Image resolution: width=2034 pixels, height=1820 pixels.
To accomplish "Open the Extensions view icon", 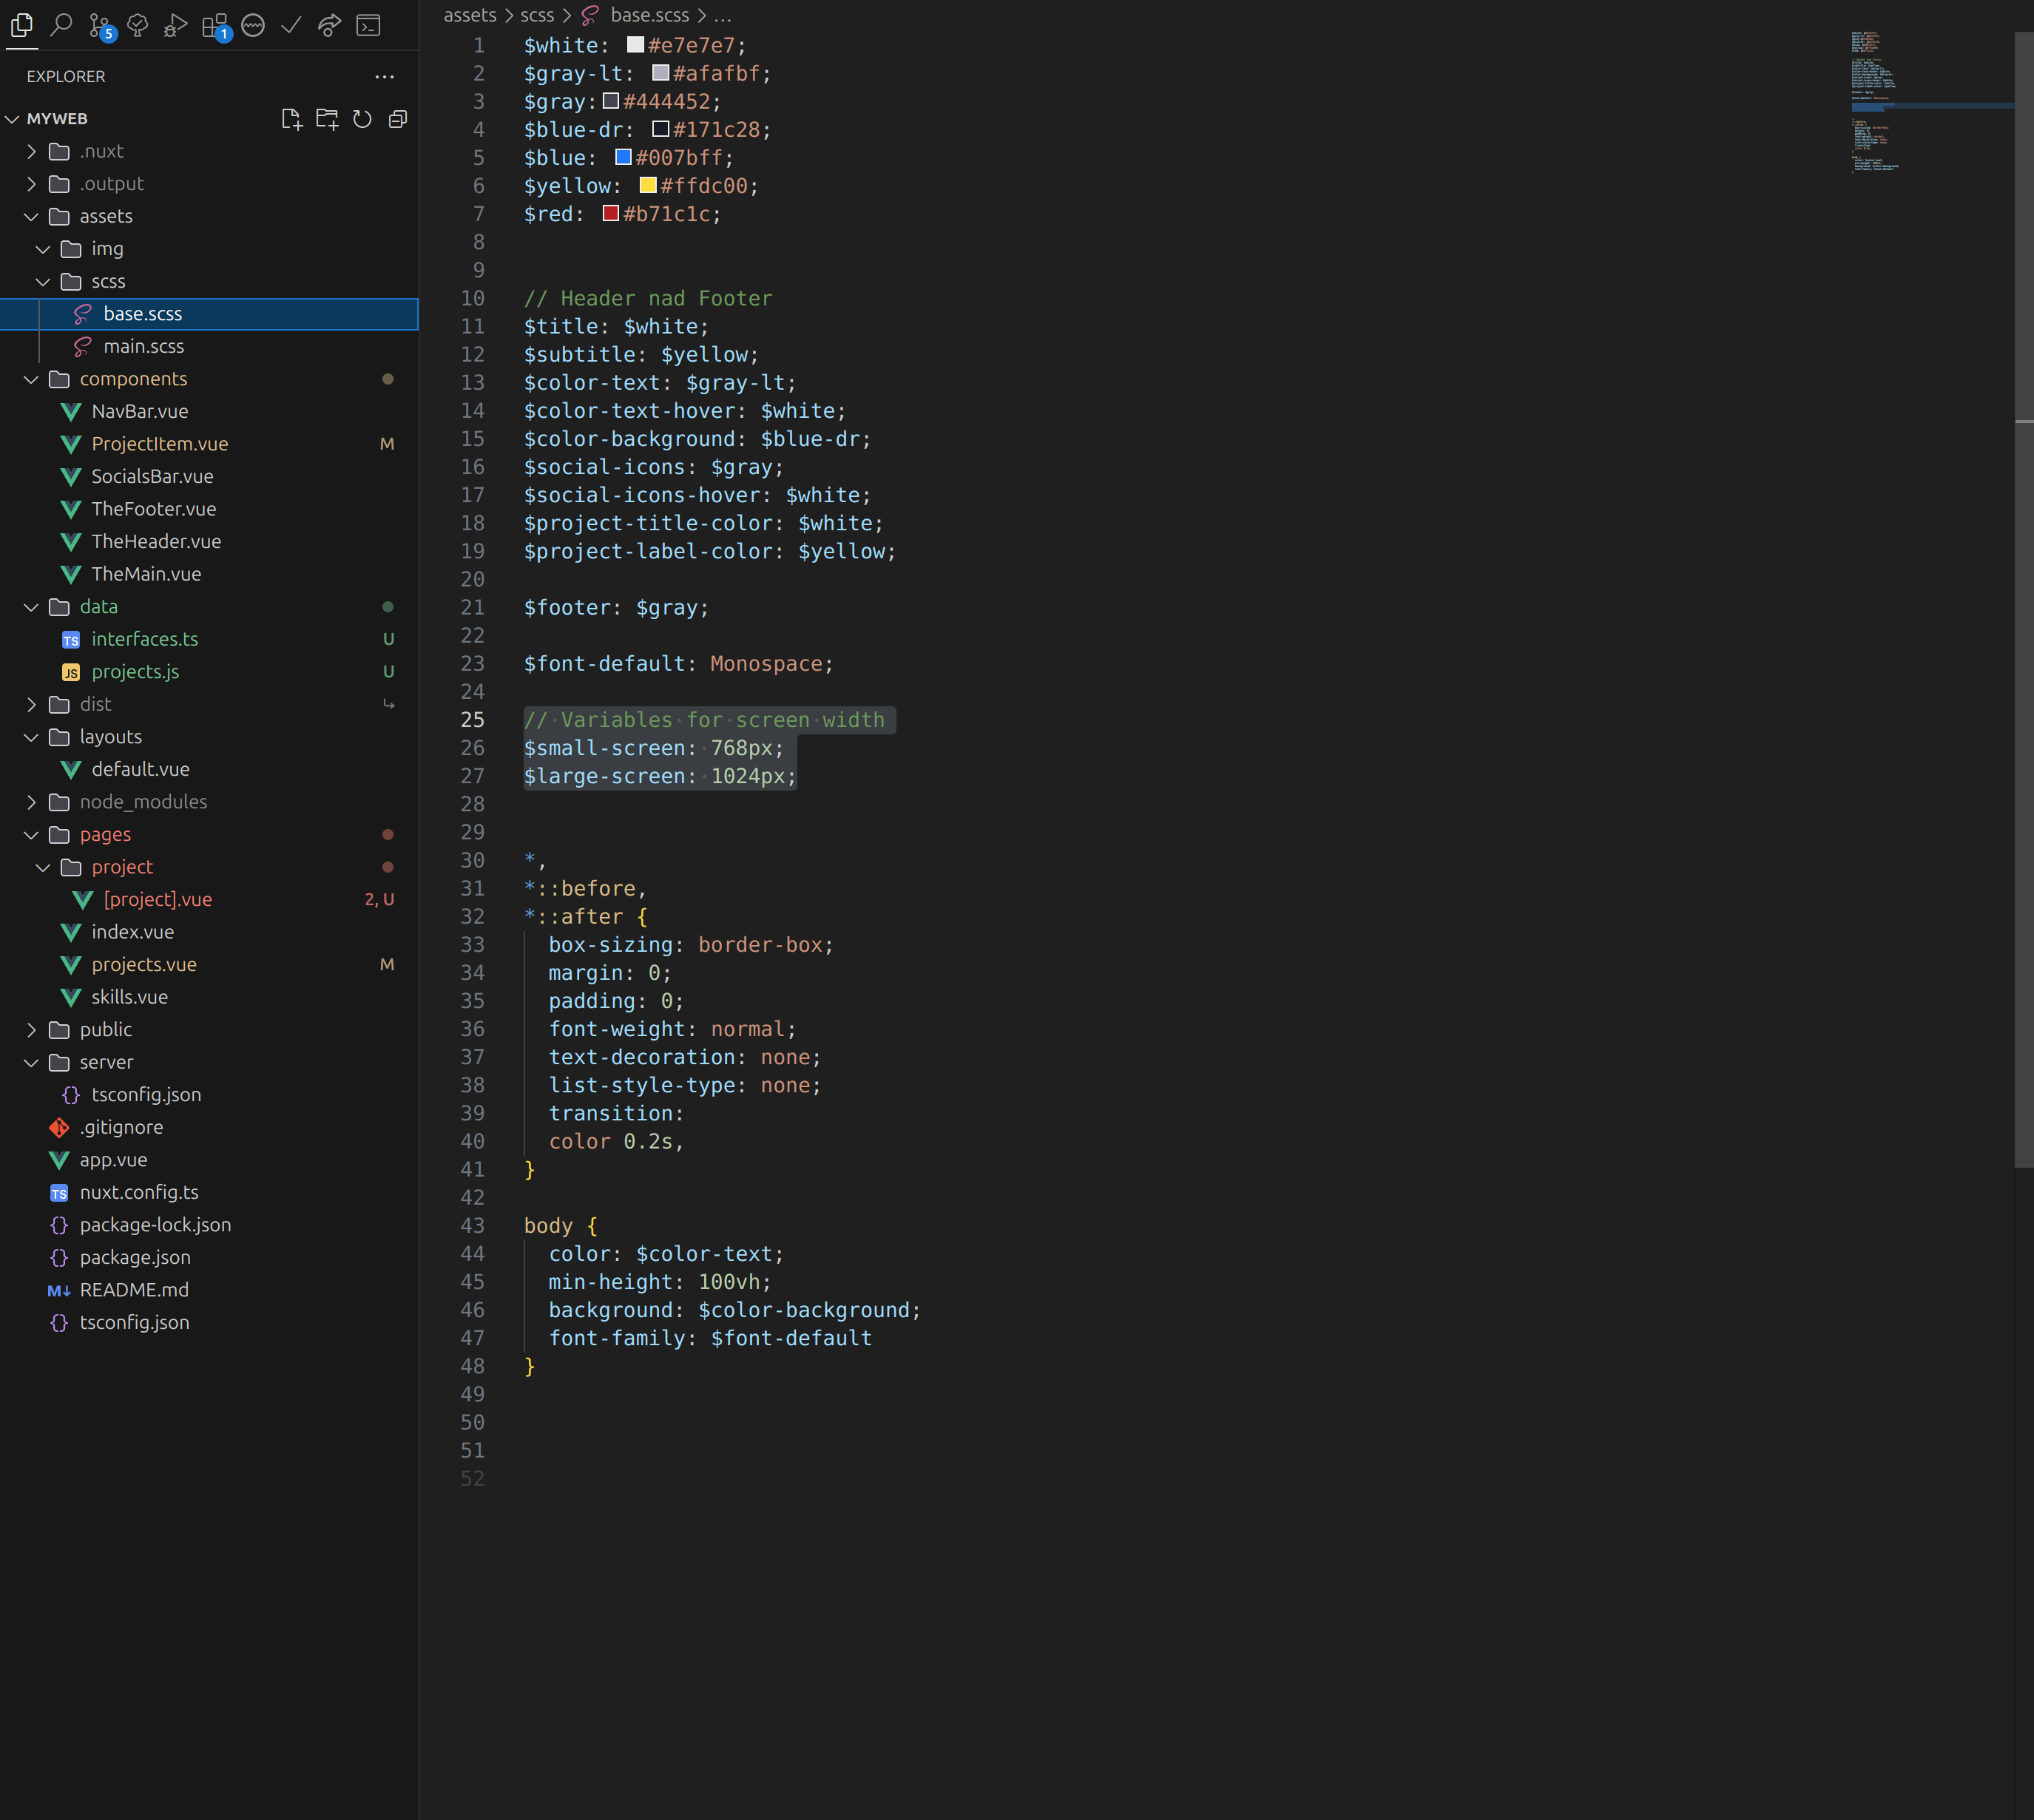I will point(214,25).
